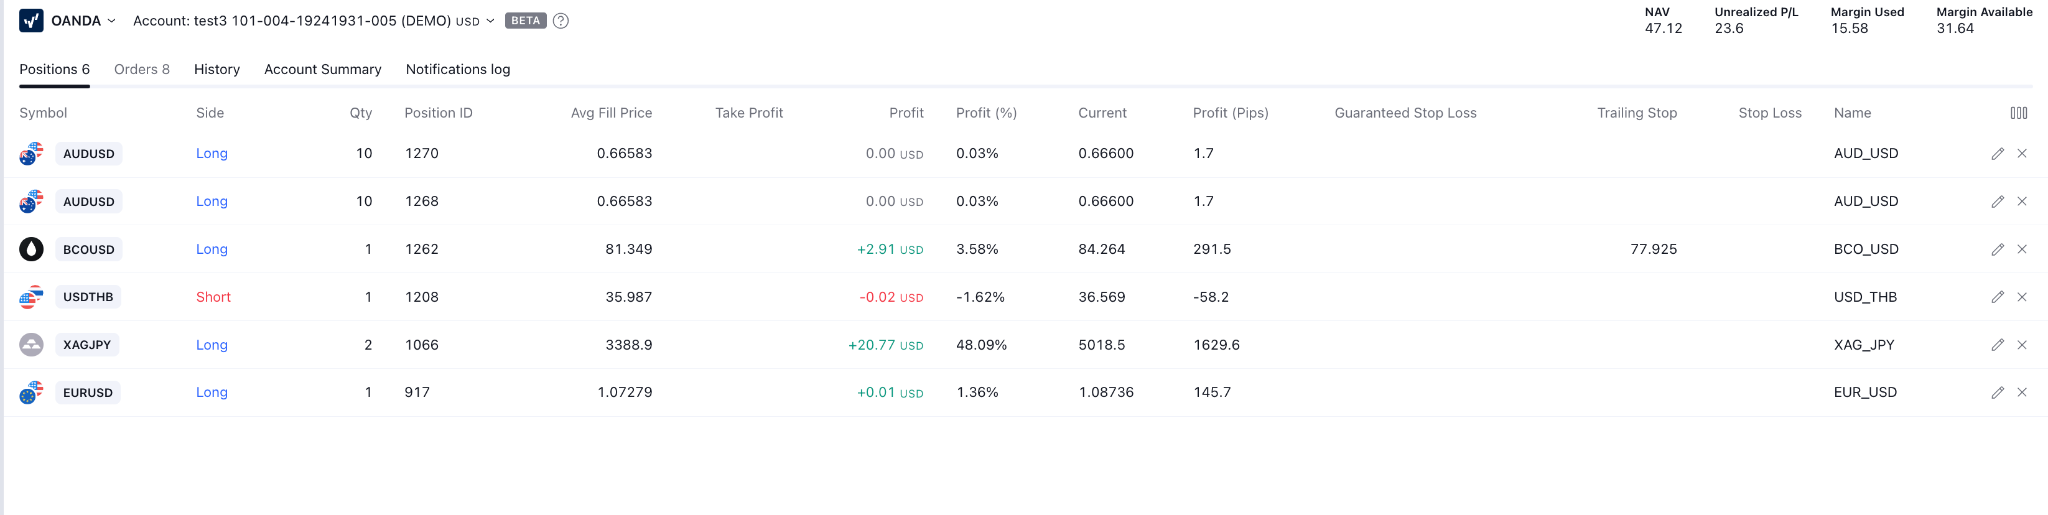
Task: Sort by Avg Fill Price header
Action: pos(611,113)
